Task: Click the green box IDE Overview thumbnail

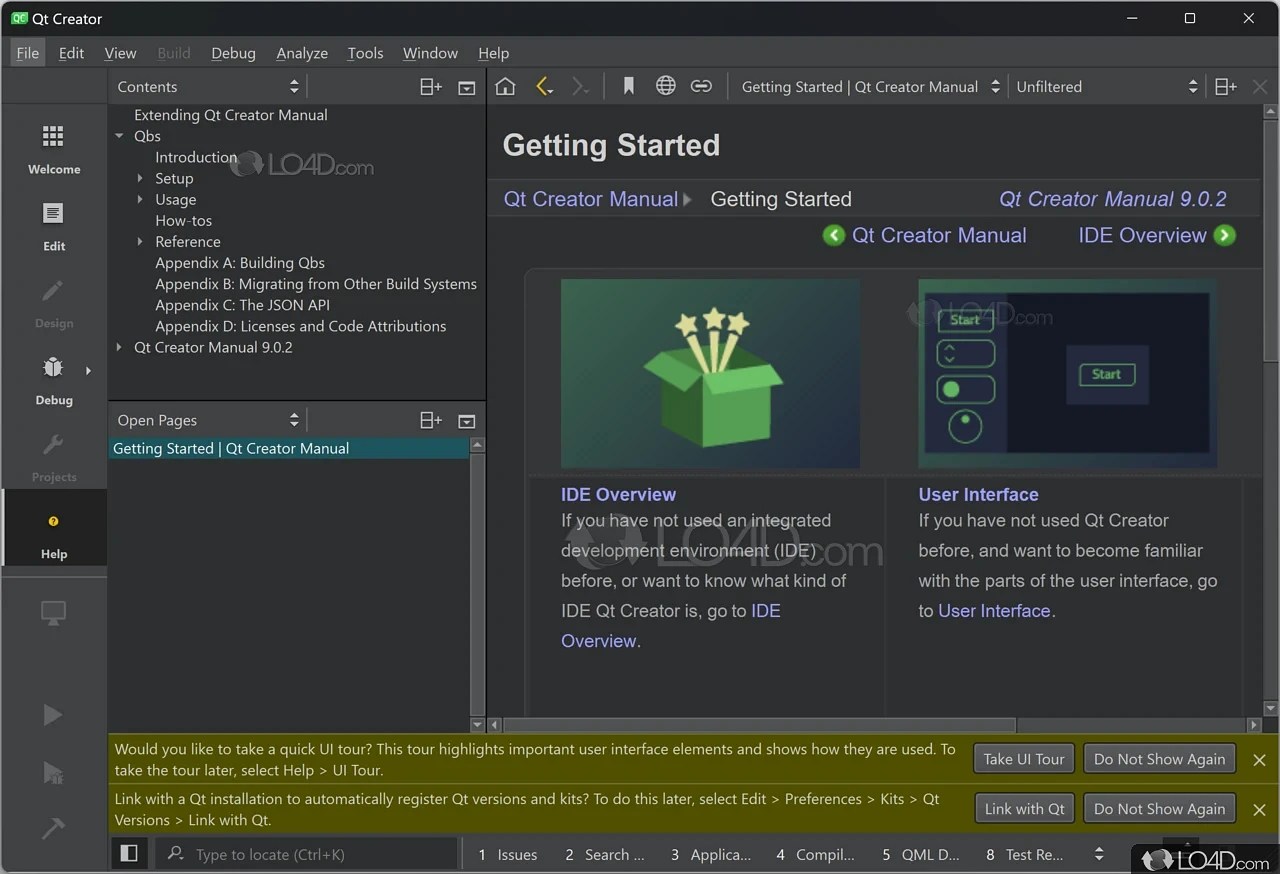Action: (x=710, y=373)
